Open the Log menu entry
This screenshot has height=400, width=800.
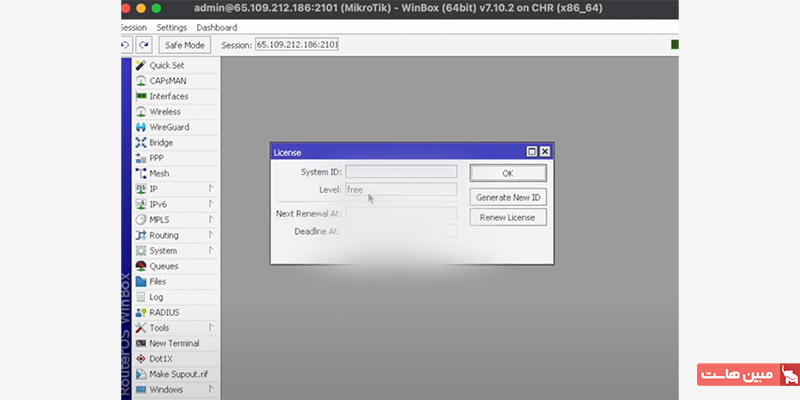tap(177, 297)
